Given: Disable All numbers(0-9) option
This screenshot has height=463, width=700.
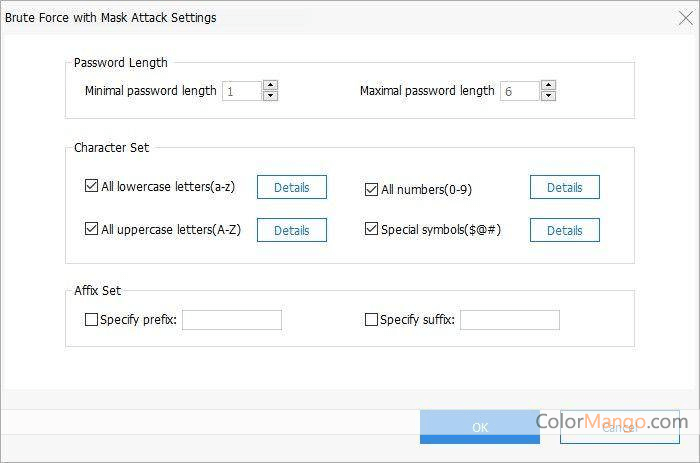Looking at the screenshot, I should point(372,188).
